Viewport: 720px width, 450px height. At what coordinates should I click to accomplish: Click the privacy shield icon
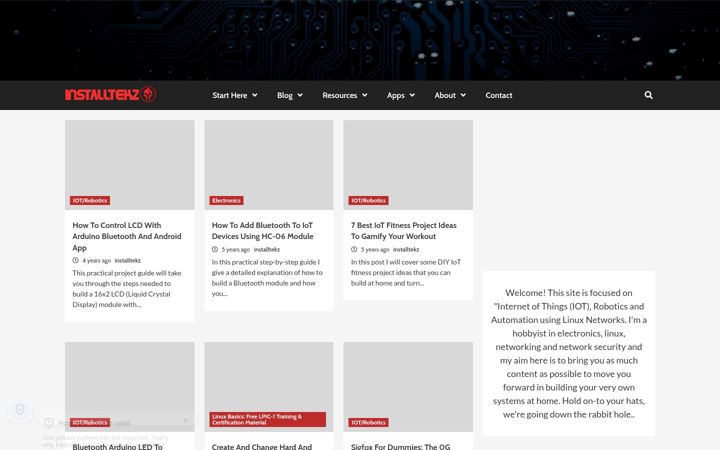tap(20, 409)
